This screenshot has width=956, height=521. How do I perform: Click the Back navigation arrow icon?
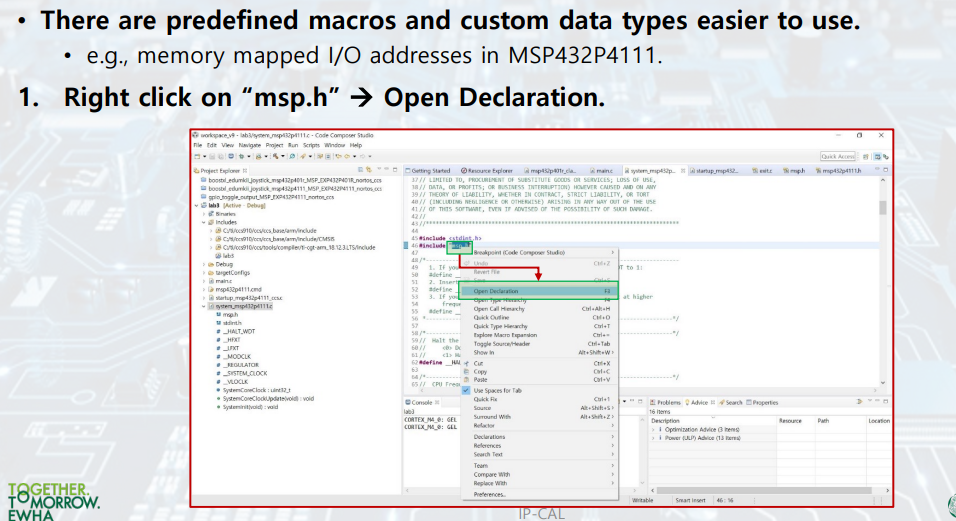tap(348, 156)
